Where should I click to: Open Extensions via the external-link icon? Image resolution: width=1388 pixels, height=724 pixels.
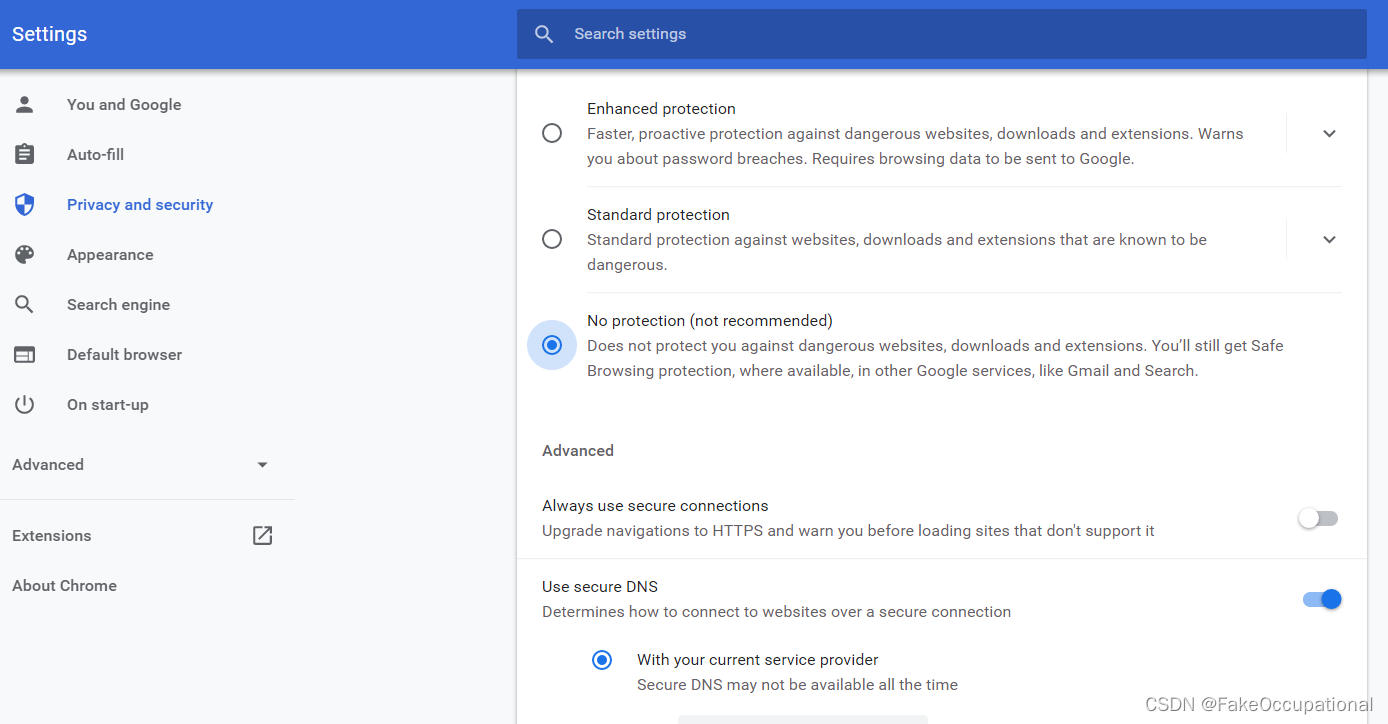(262, 535)
